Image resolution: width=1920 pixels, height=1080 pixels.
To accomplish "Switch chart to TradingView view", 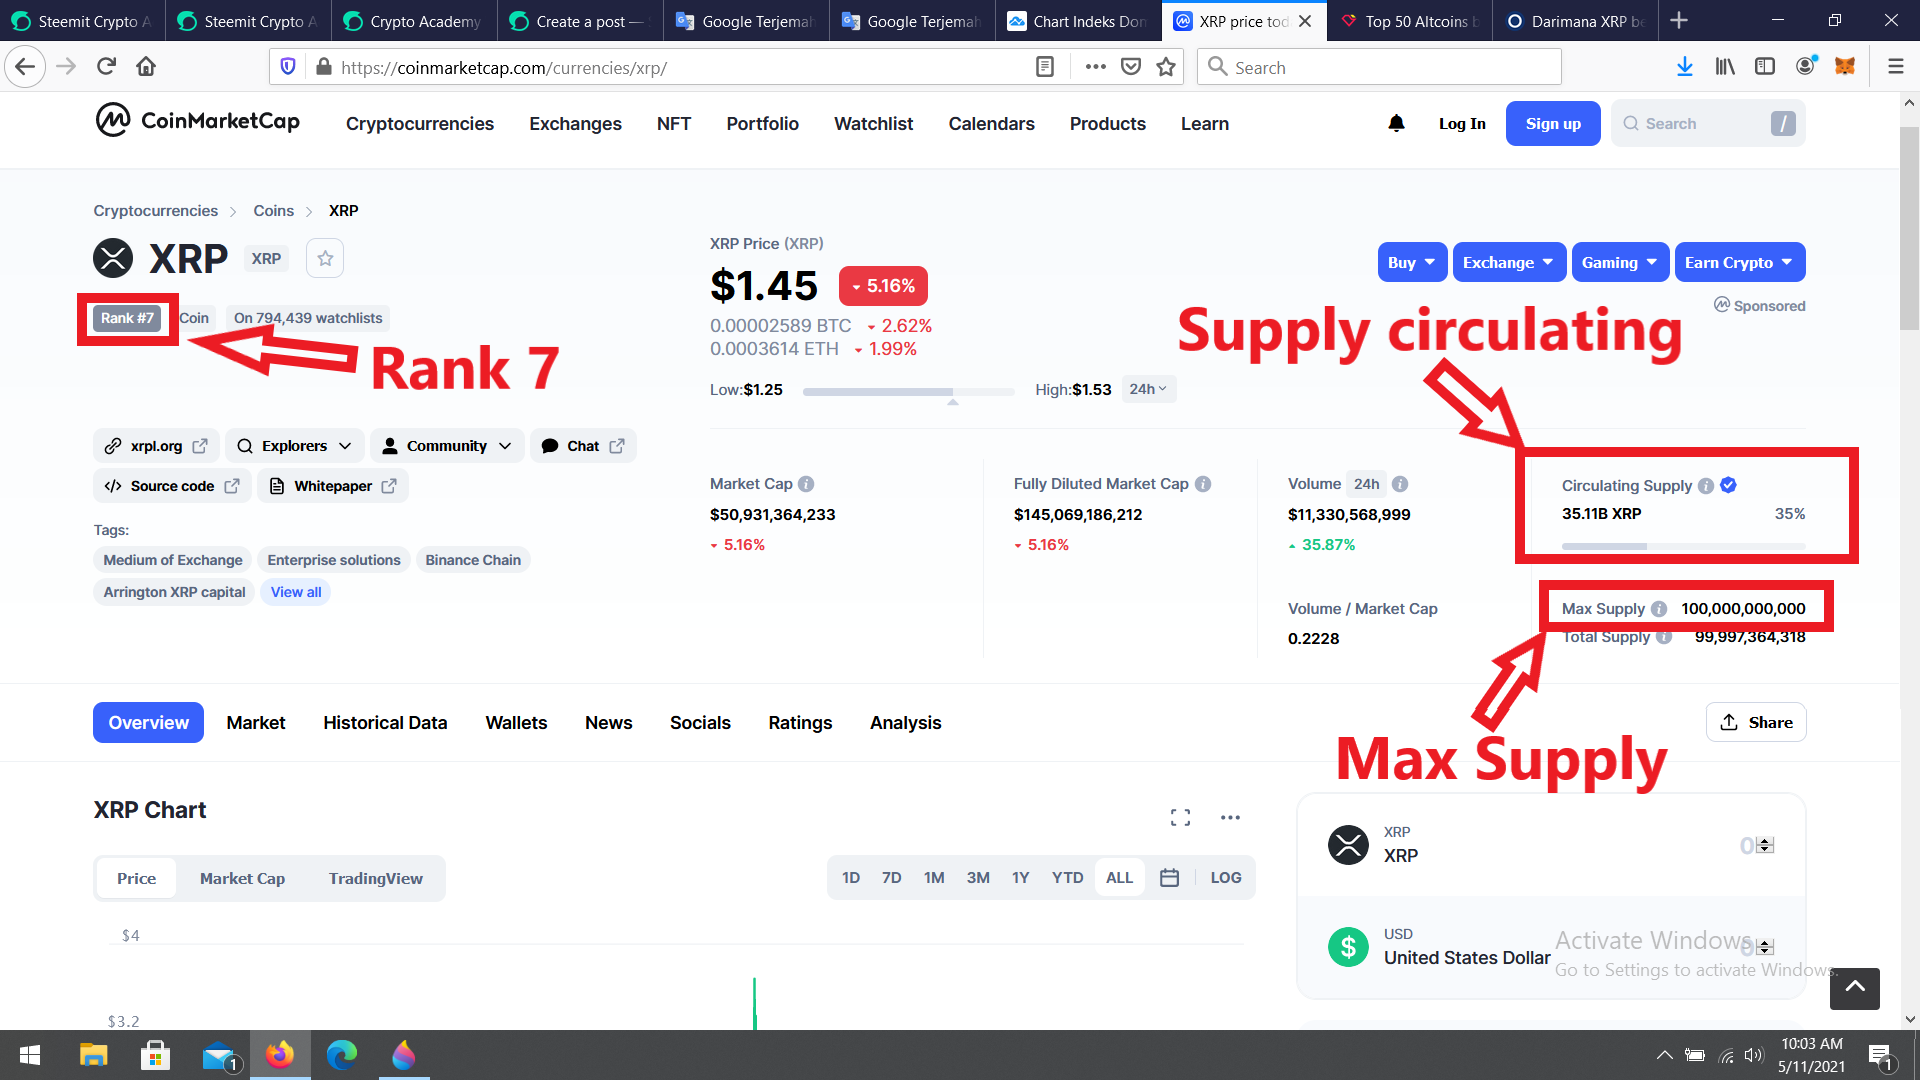I will 376,879.
